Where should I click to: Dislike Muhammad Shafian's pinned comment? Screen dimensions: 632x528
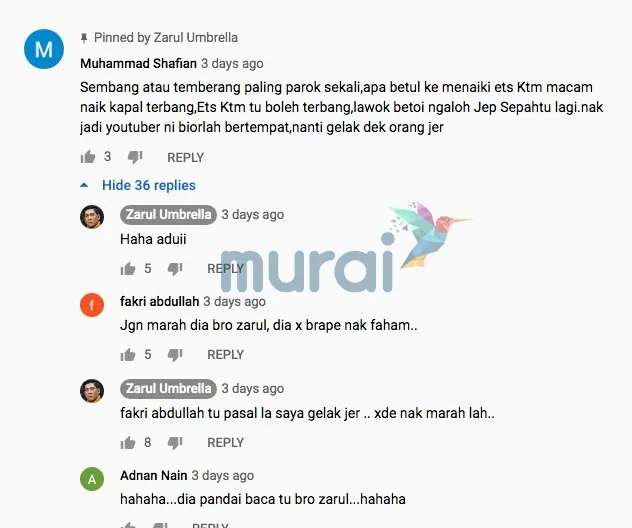[x=135, y=157]
